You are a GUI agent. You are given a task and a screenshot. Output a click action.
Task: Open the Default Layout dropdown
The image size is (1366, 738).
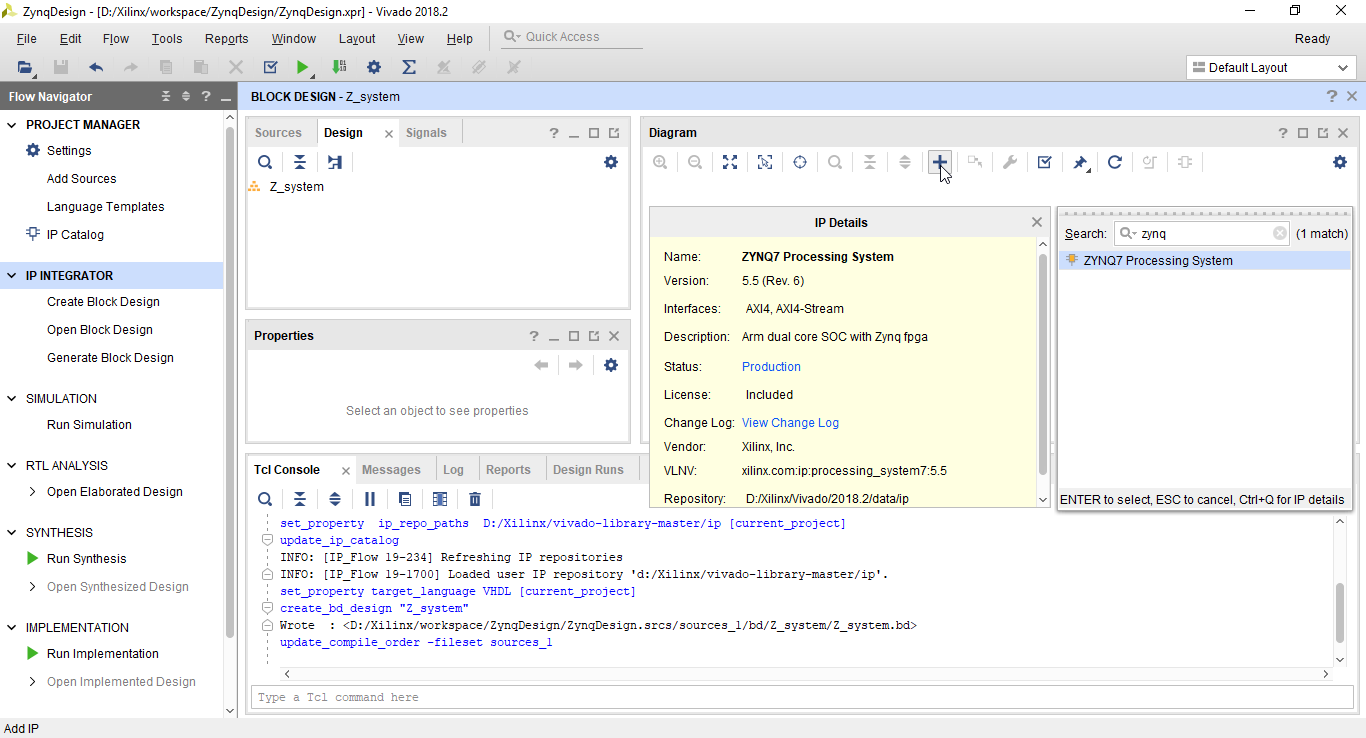[1270, 67]
